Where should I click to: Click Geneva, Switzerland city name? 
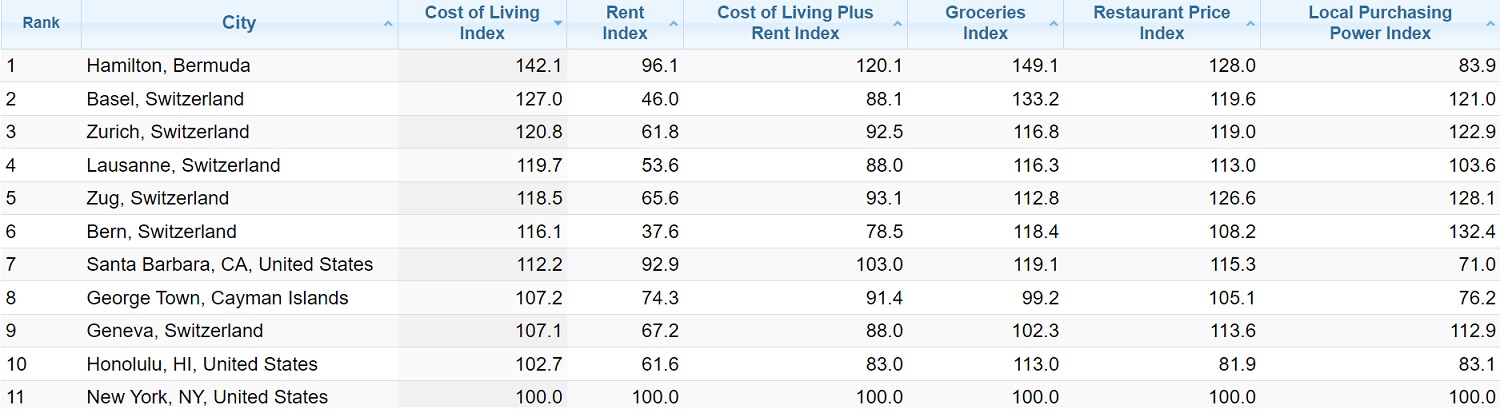[174, 331]
